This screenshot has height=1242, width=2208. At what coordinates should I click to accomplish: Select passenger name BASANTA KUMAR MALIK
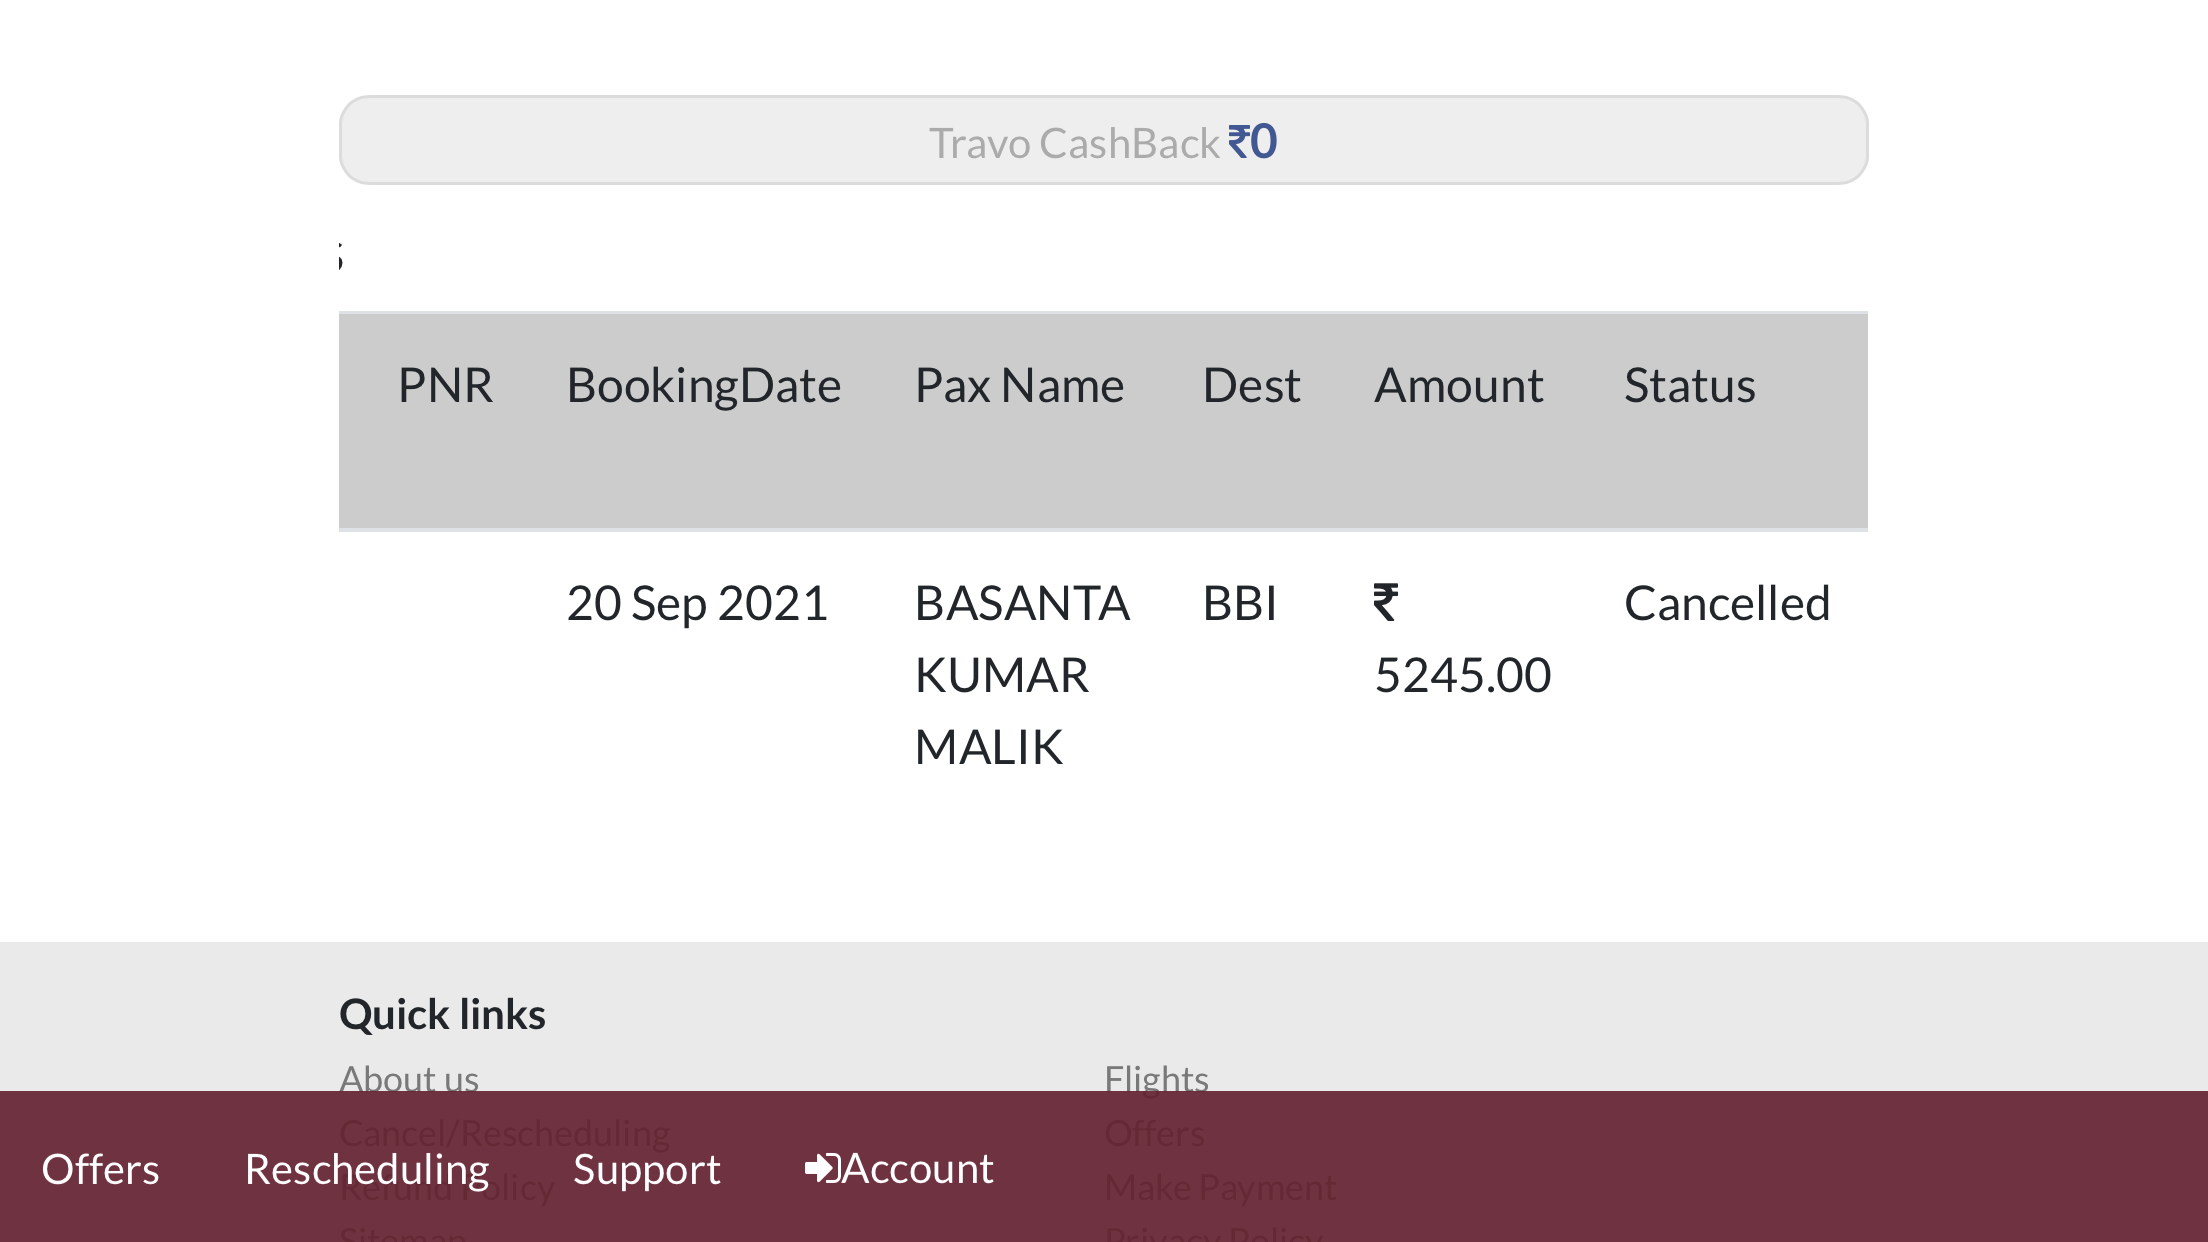pos(1022,675)
